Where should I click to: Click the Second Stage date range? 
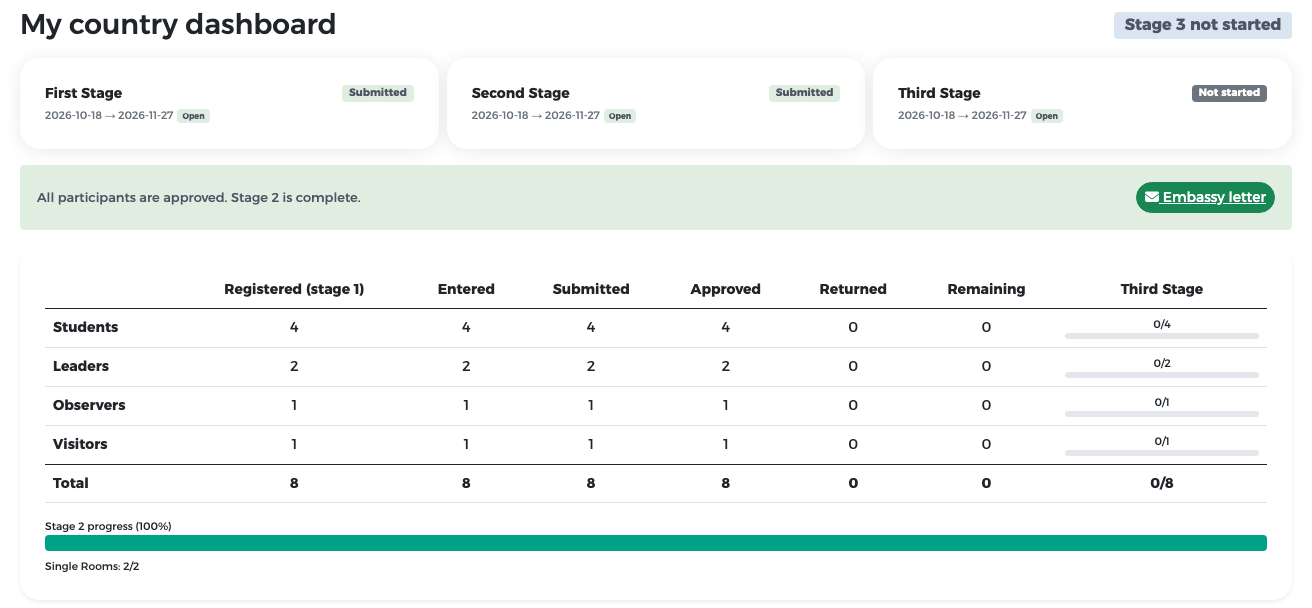pos(536,115)
